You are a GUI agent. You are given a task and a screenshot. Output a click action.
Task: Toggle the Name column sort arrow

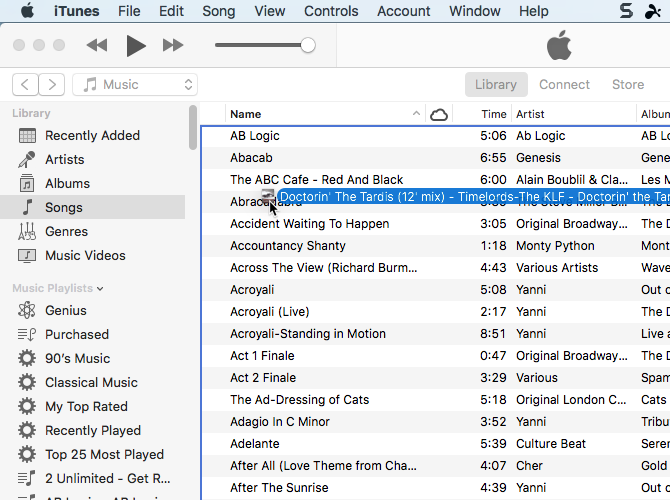point(416,114)
